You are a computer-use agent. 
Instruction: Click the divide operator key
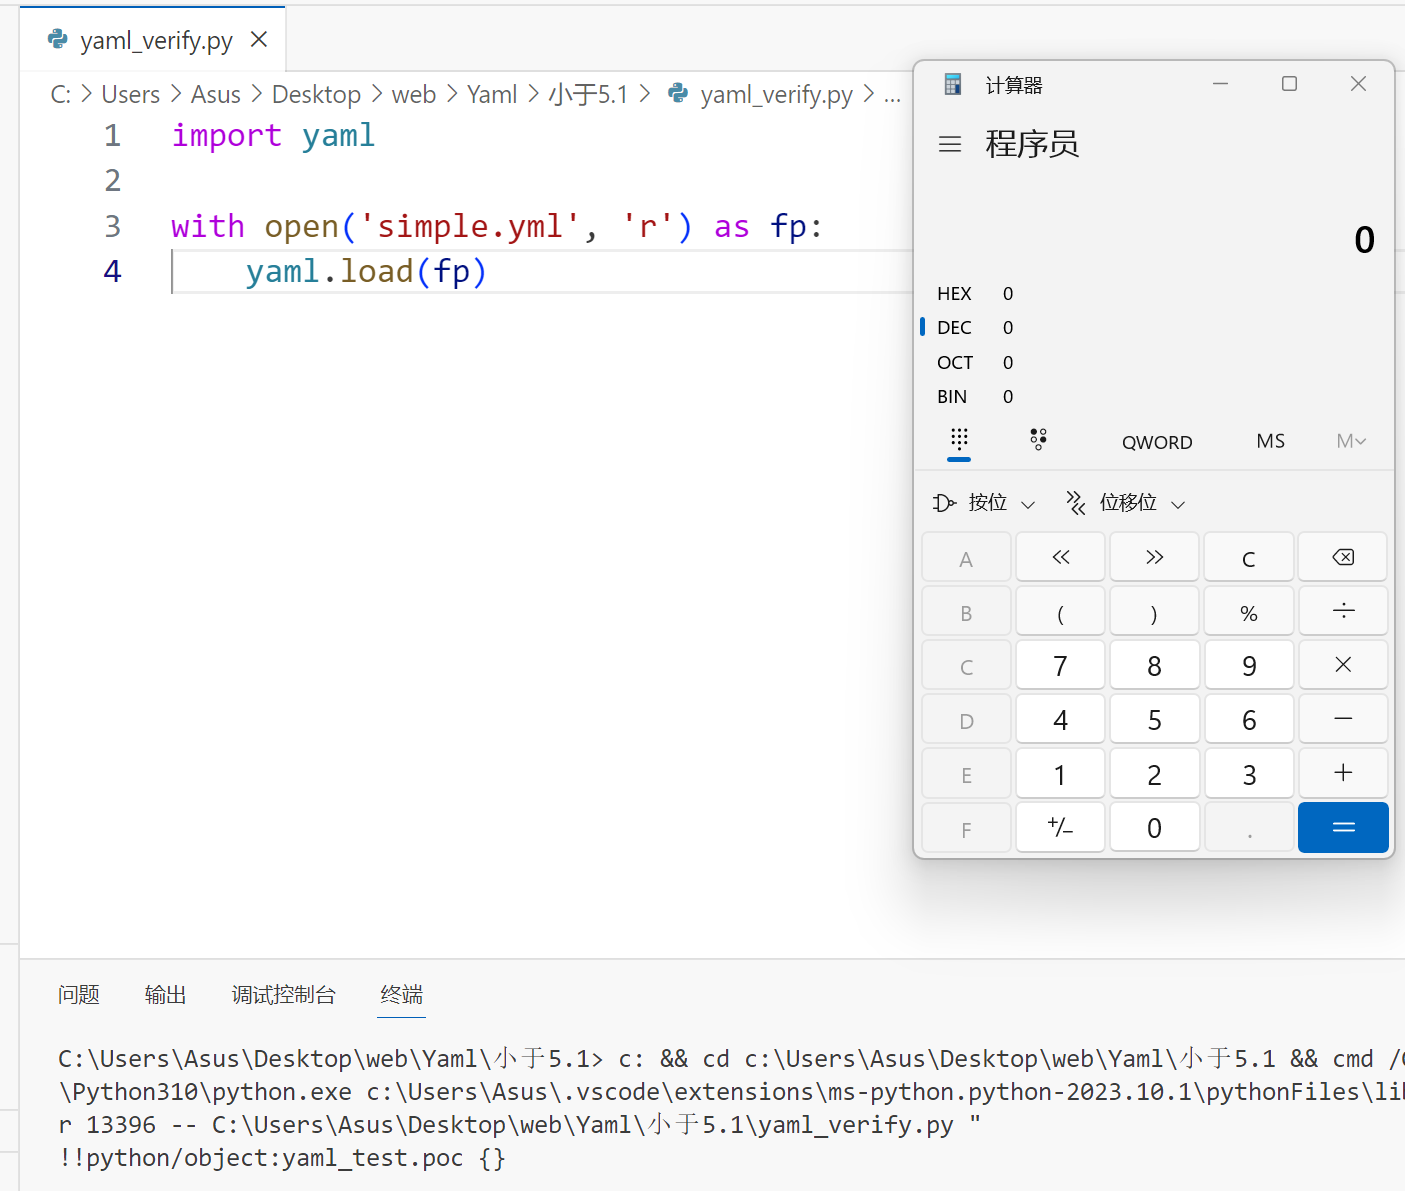point(1343,611)
